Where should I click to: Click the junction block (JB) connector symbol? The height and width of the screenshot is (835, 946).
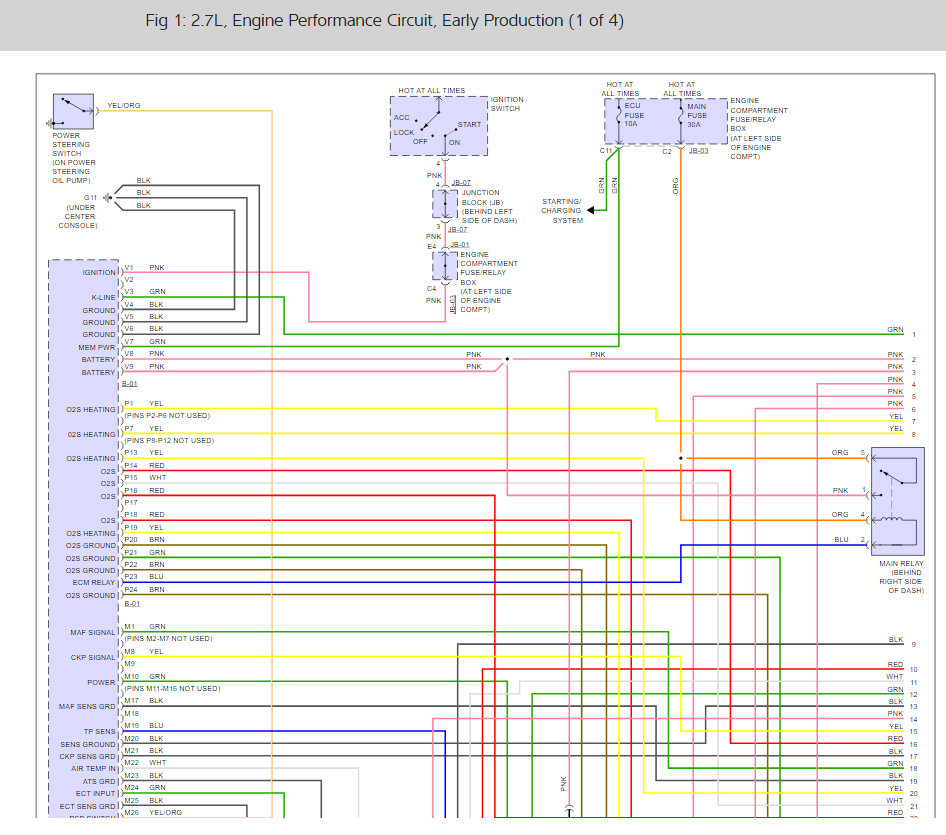tap(445, 204)
